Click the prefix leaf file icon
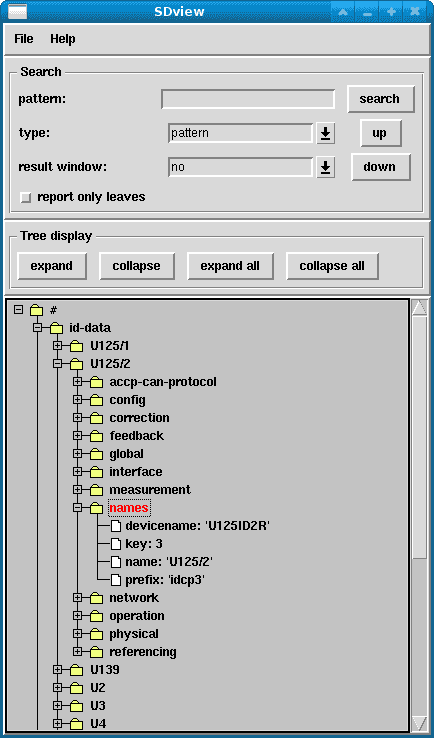Image resolution: width=434 pixels, height=738 pixels. pos(116,580)
